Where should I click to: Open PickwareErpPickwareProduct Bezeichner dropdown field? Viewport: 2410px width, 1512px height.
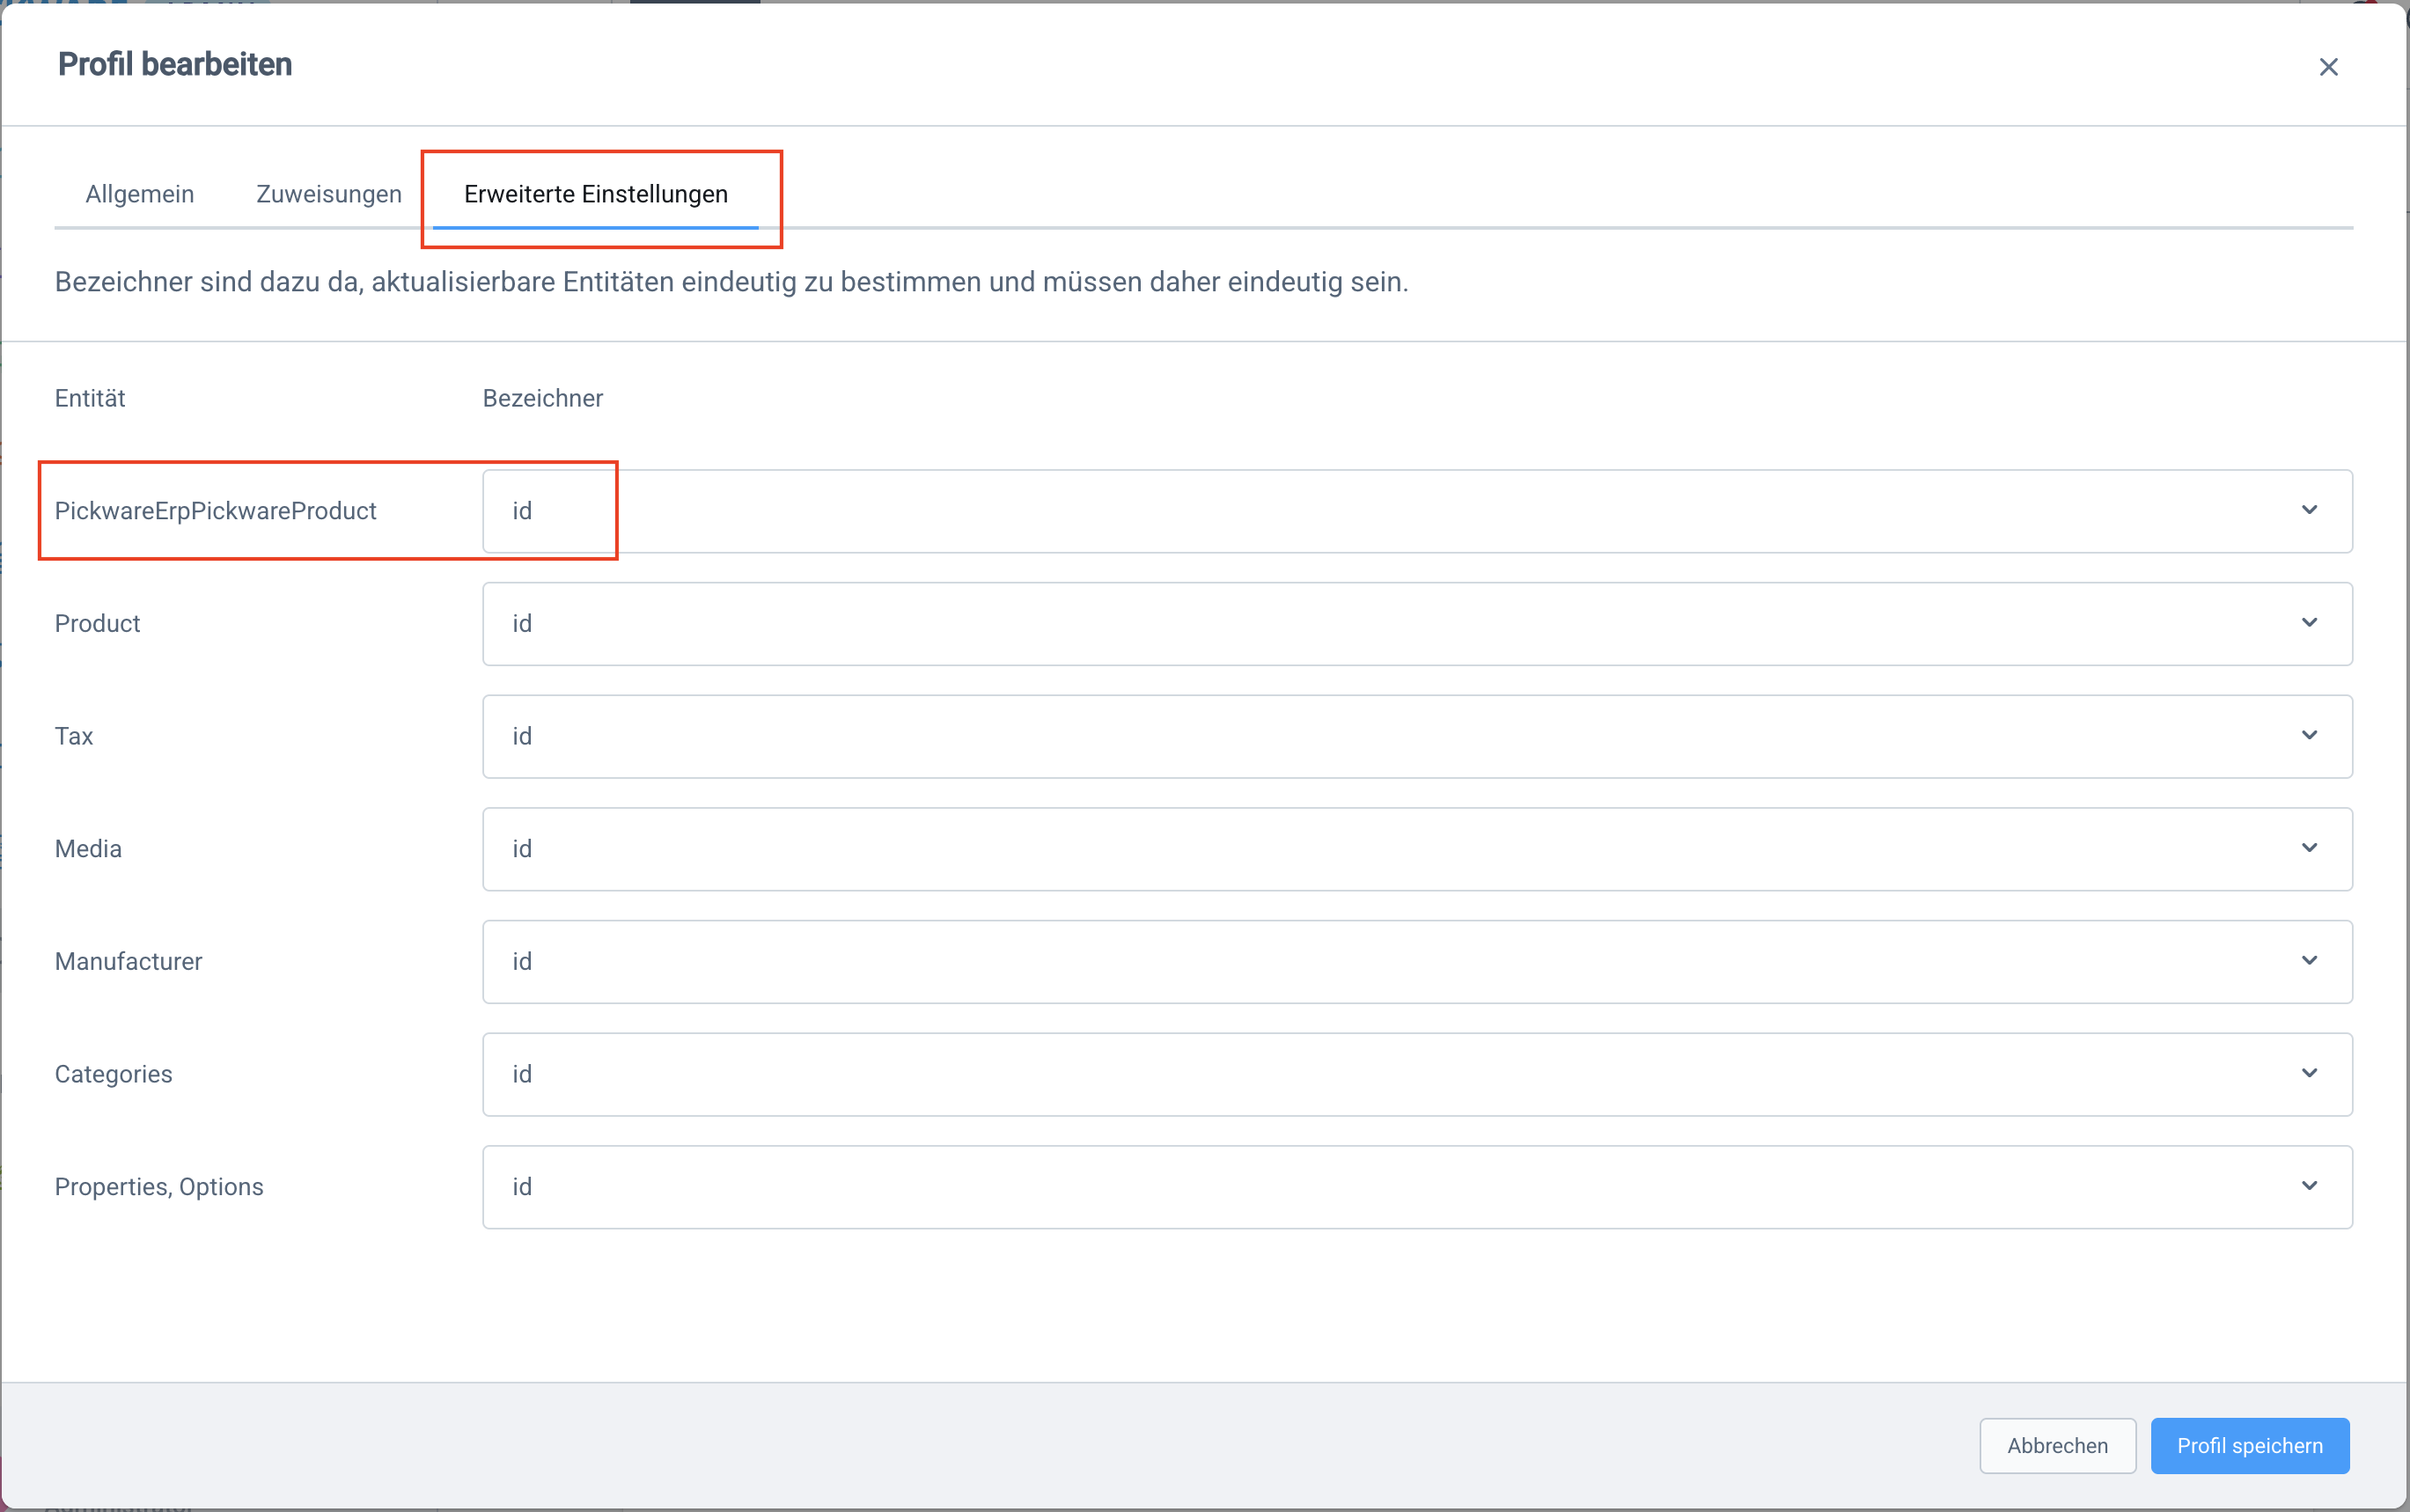pyautogui.click(x=1400, y=511)
